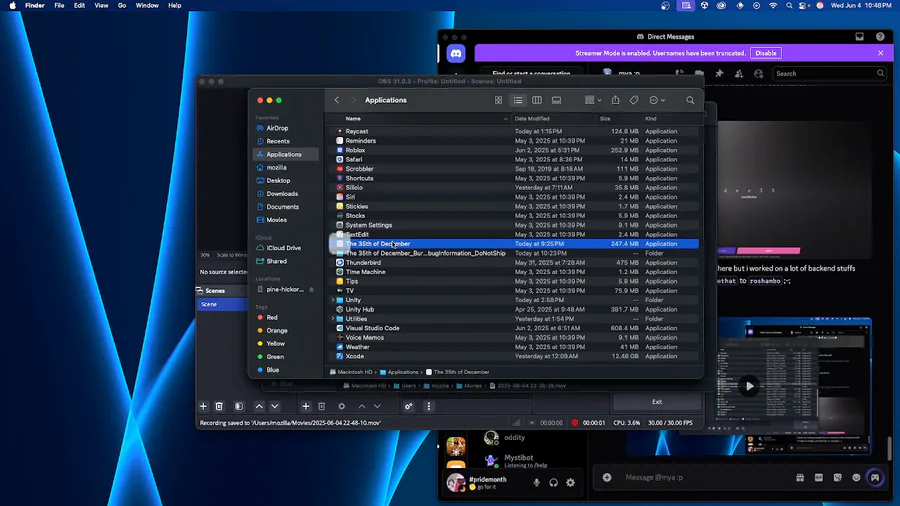Sort by Size column header
This screenshot has width=900, height=506.
coord(605,119)
